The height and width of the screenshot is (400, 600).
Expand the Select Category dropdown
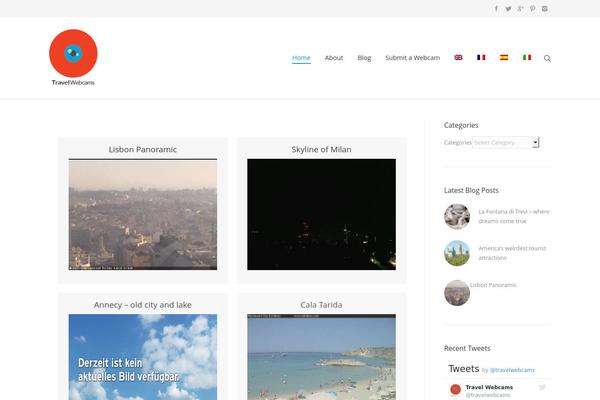(x=506, y=142)
